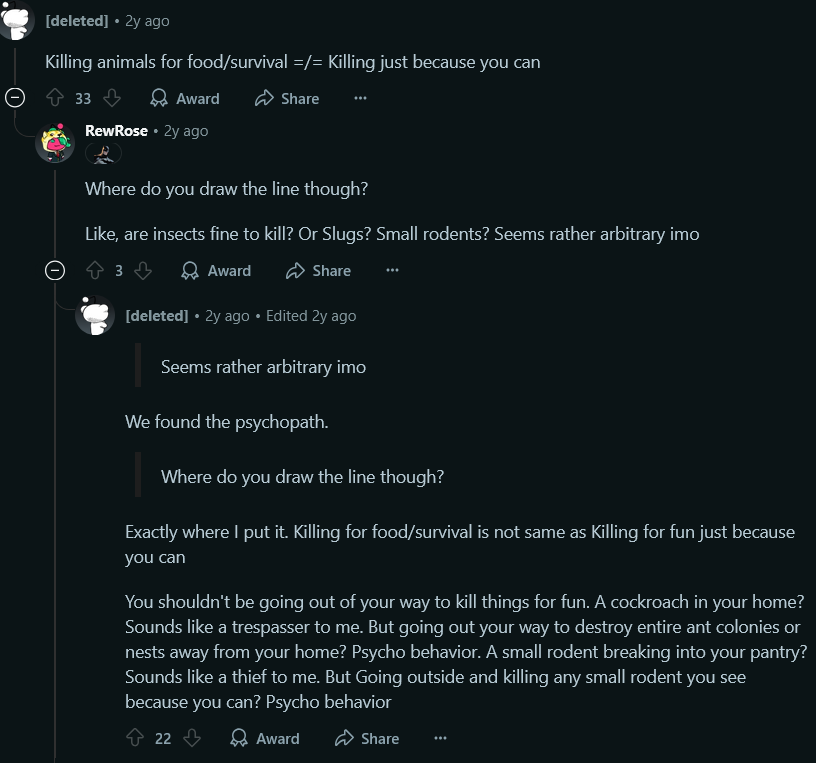Screen dimensions: 816x763
Task: Share RewRose's comment
Action: (318, 270)
